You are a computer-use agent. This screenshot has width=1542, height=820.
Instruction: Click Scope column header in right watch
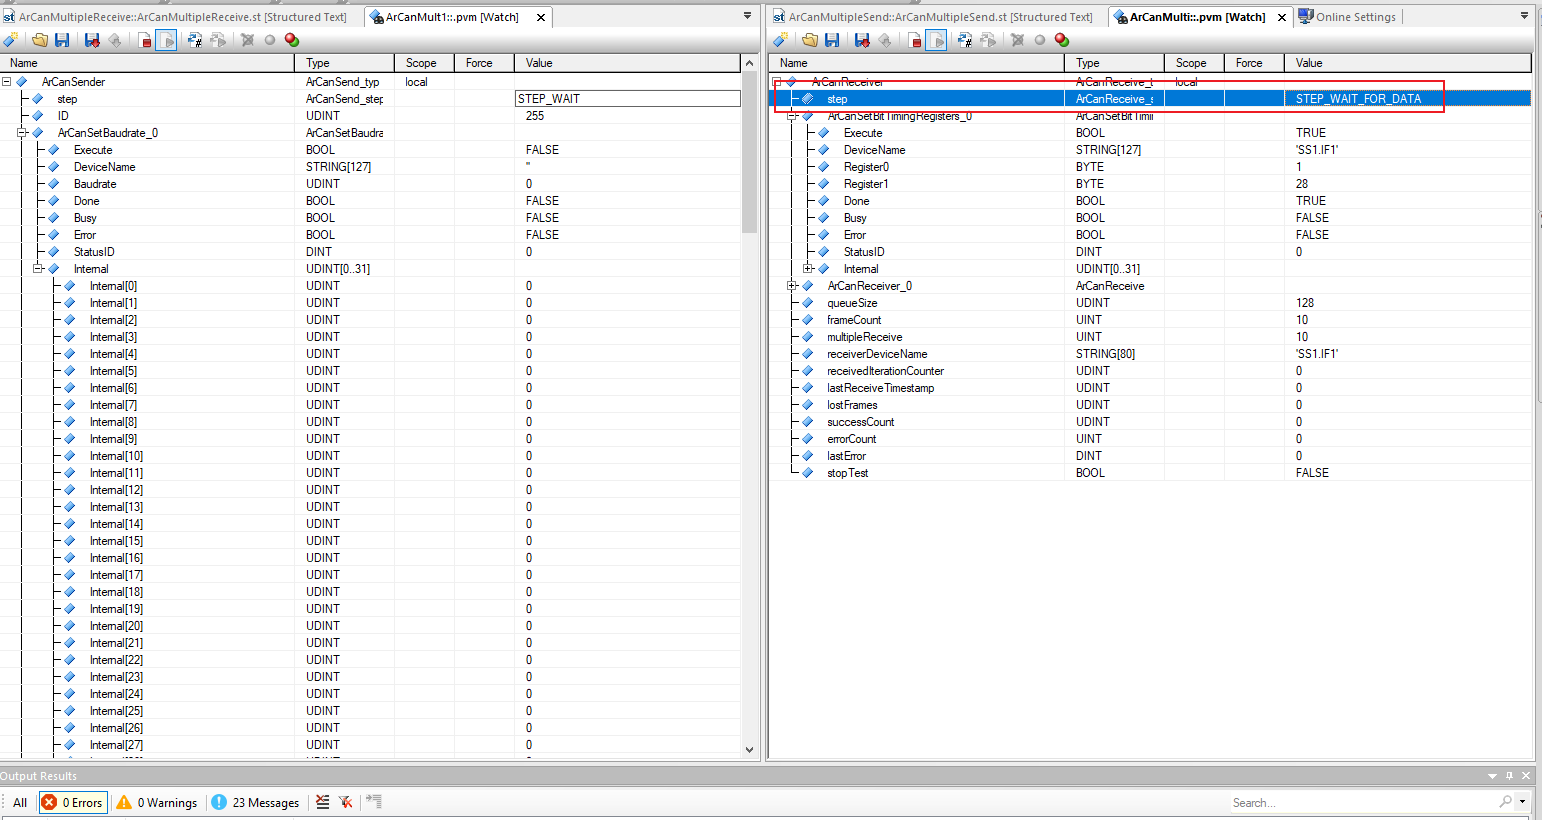(1194, 63)
